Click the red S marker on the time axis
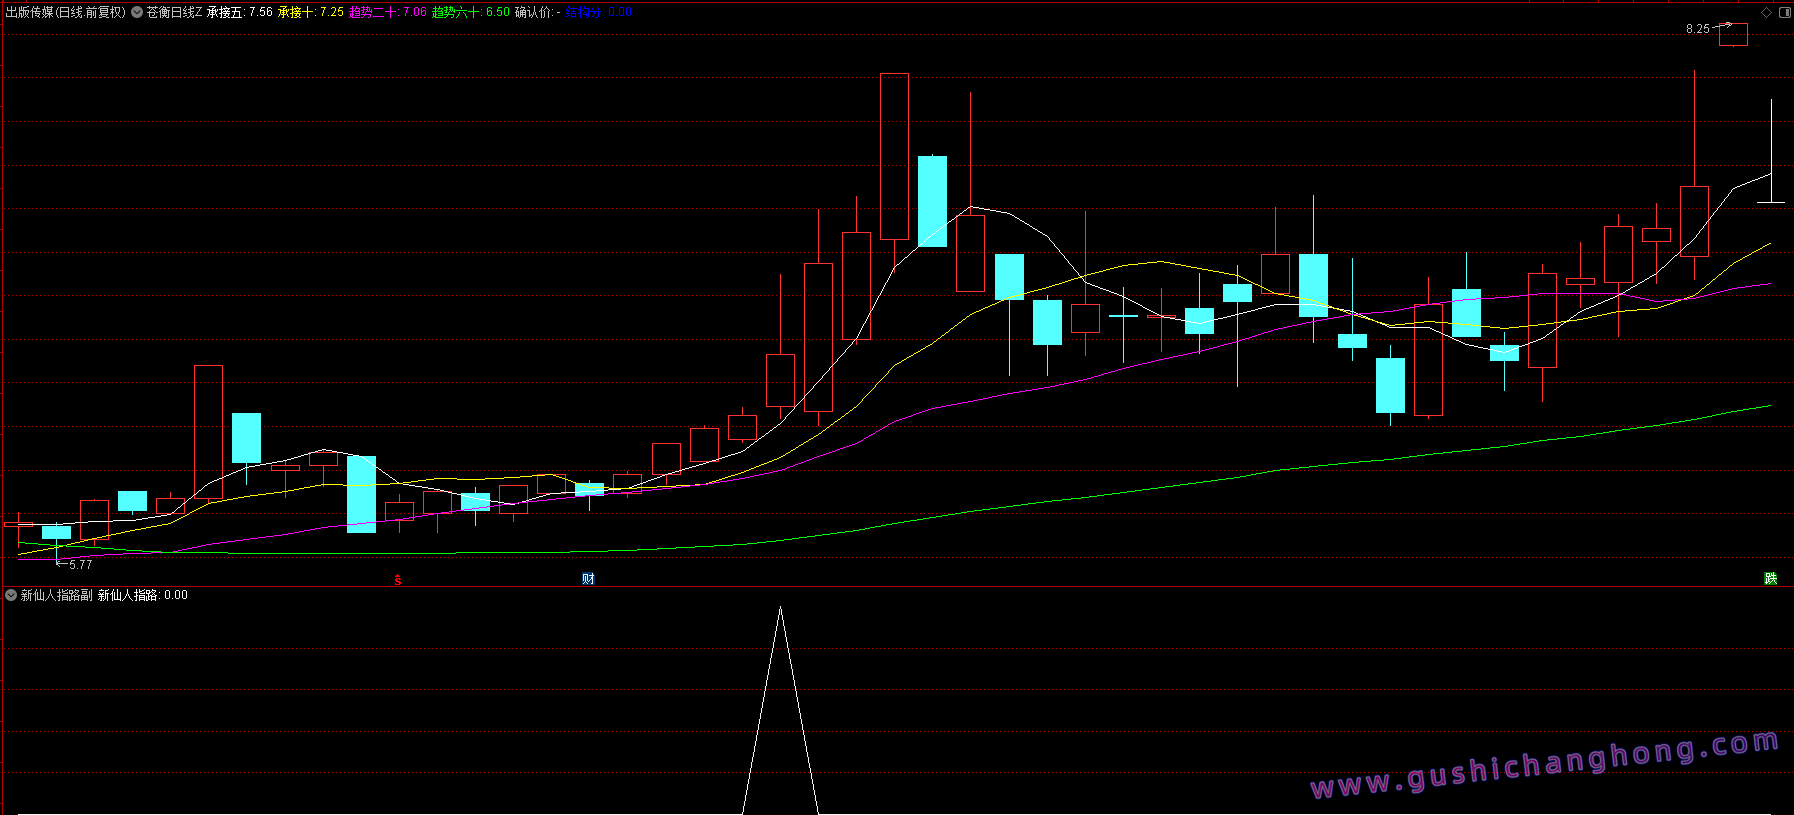This screenshot has width=1794, height=815. point(398,580)
